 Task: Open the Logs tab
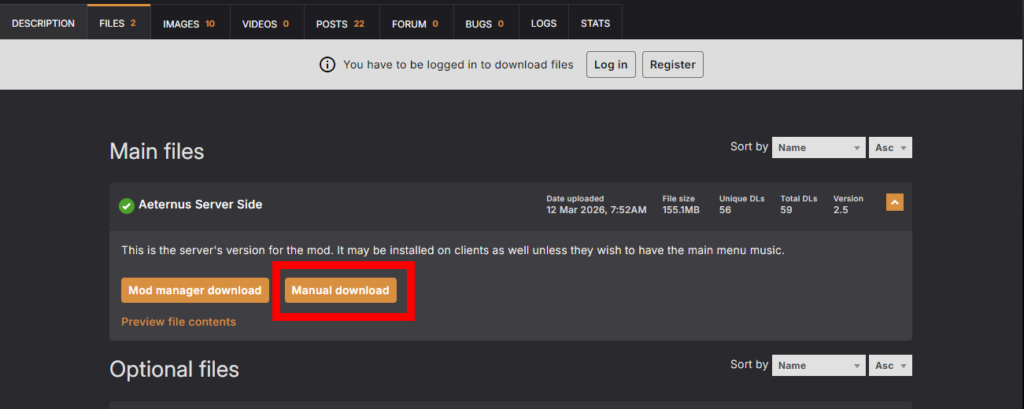coord(544,23)
